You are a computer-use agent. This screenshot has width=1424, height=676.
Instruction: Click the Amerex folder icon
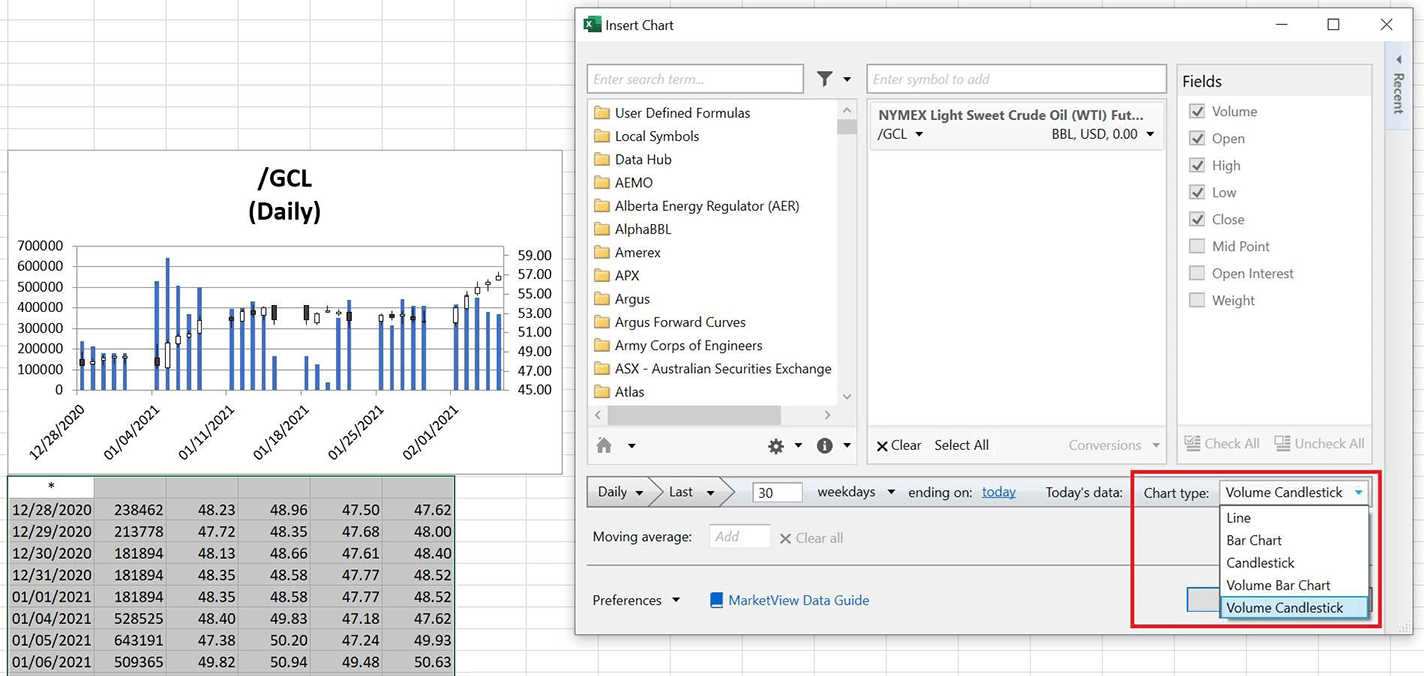[x=602, y=252]
